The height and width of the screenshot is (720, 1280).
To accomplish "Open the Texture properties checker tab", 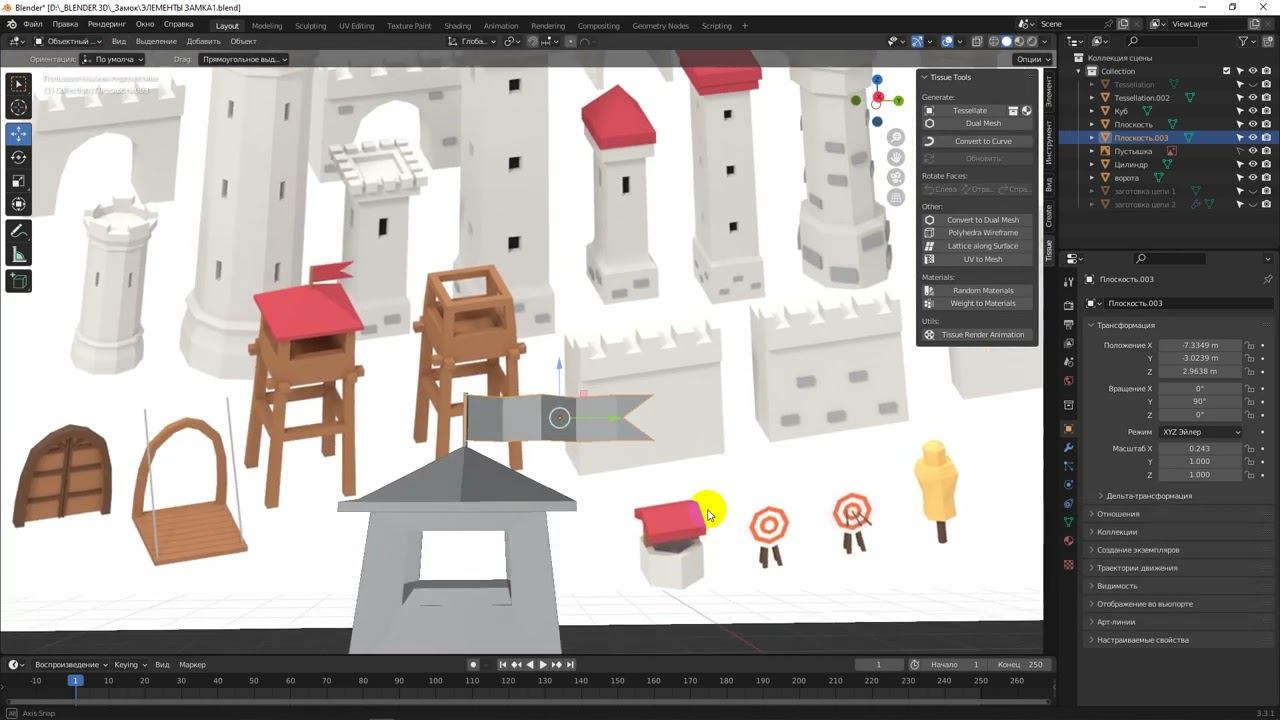I will tap(1069, 564).
